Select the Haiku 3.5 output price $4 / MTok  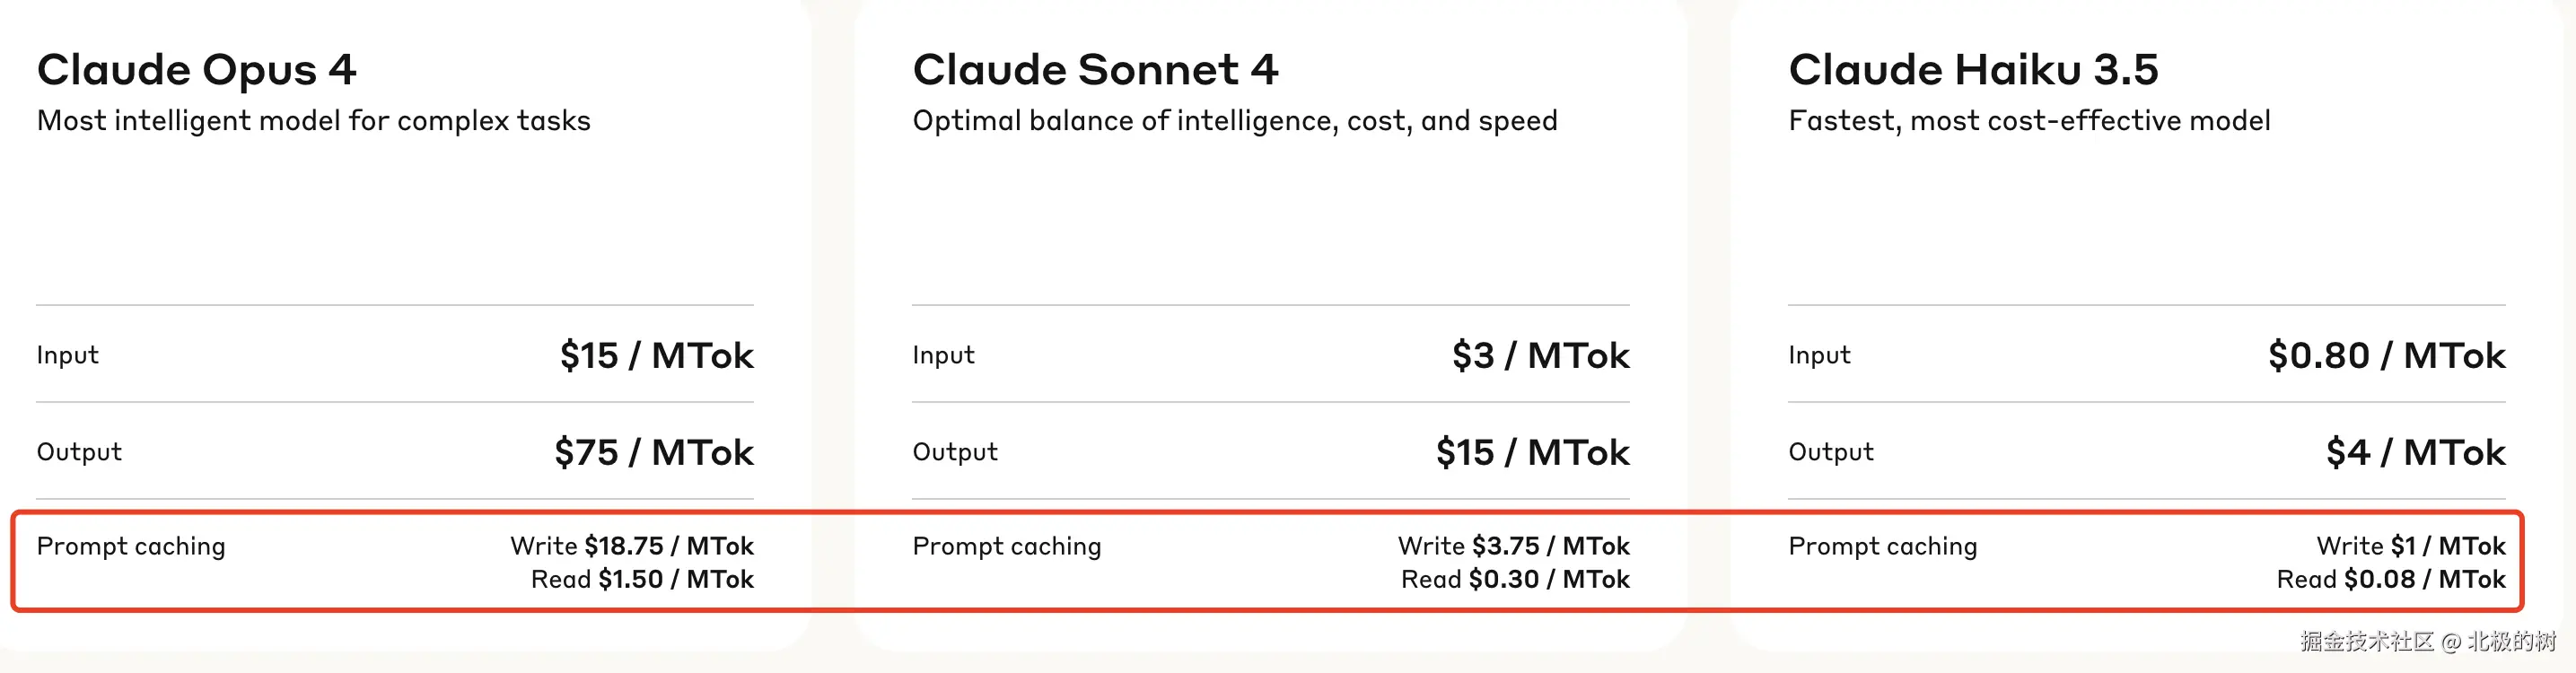(x=2415, y=452)
